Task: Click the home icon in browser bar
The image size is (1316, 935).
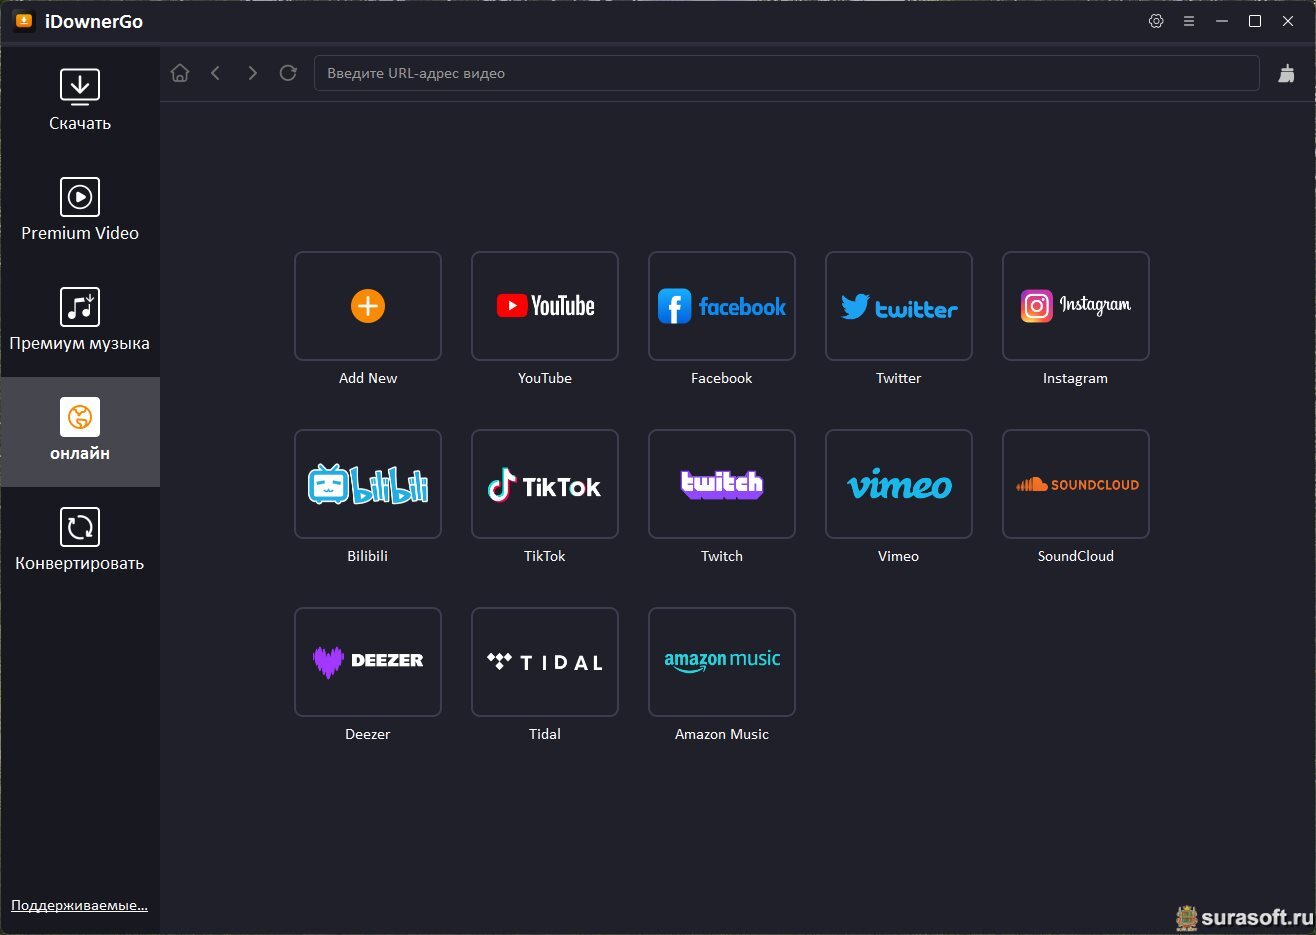Action: 180,73
